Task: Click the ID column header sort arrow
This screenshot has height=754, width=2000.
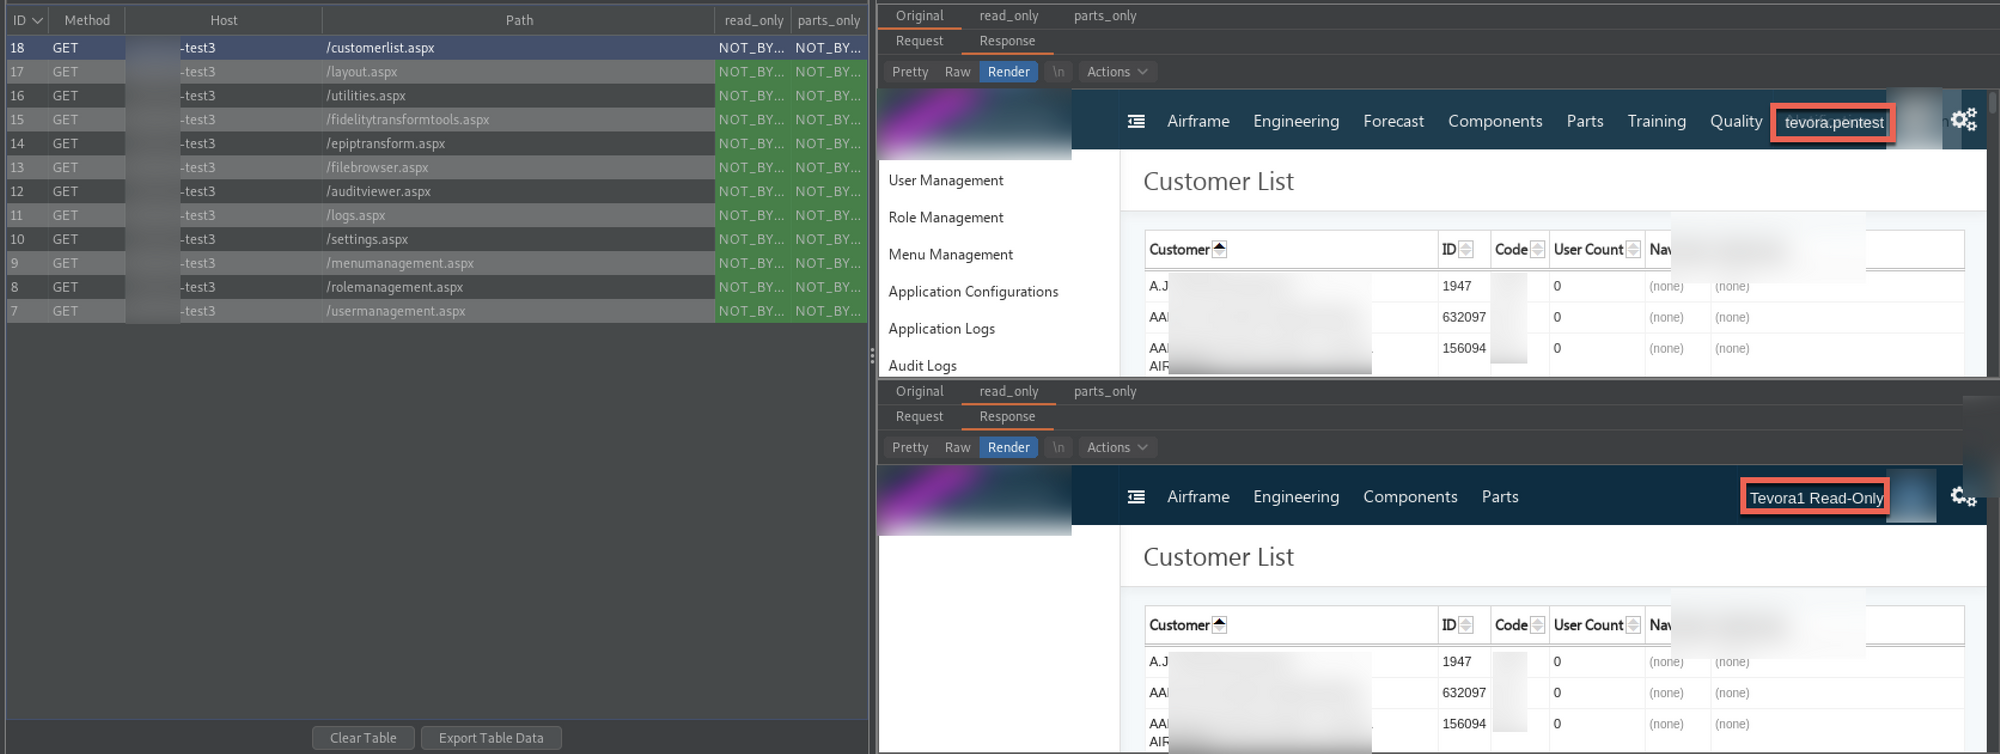Action: click(x=37, y=20)
